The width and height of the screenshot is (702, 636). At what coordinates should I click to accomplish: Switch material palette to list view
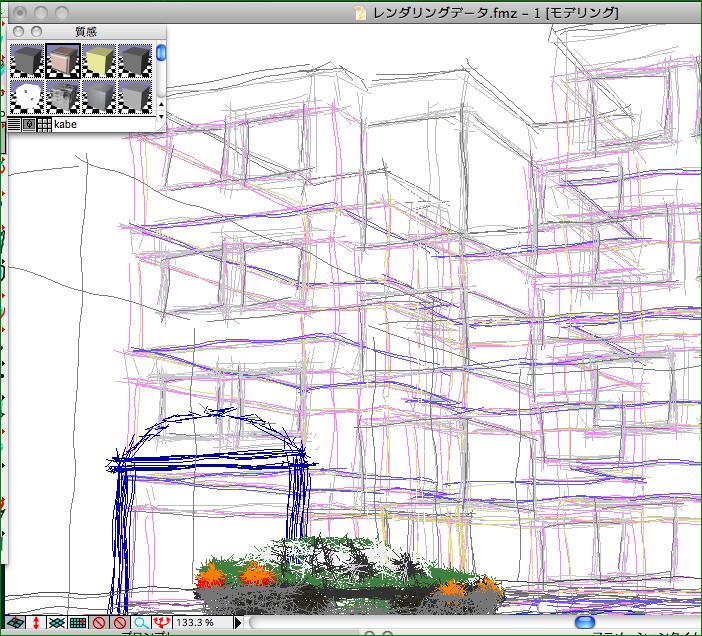[14, 124]
